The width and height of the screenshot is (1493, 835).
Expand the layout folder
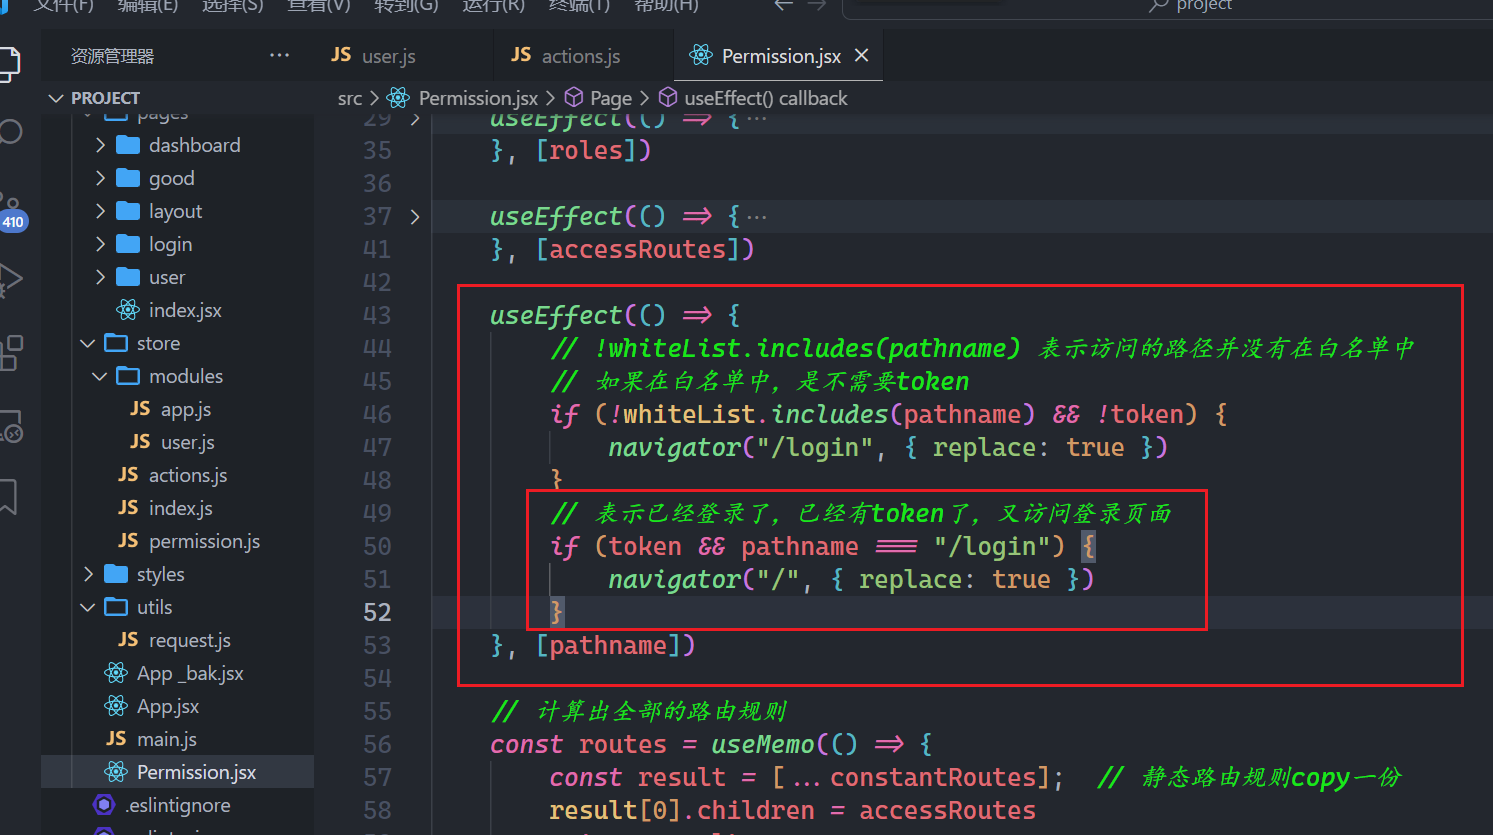pos(100,211)
